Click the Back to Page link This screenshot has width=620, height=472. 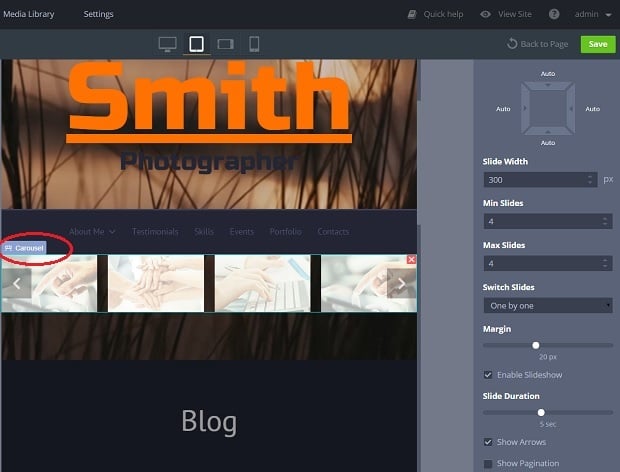pyautogui.click(x=537, y=44)
